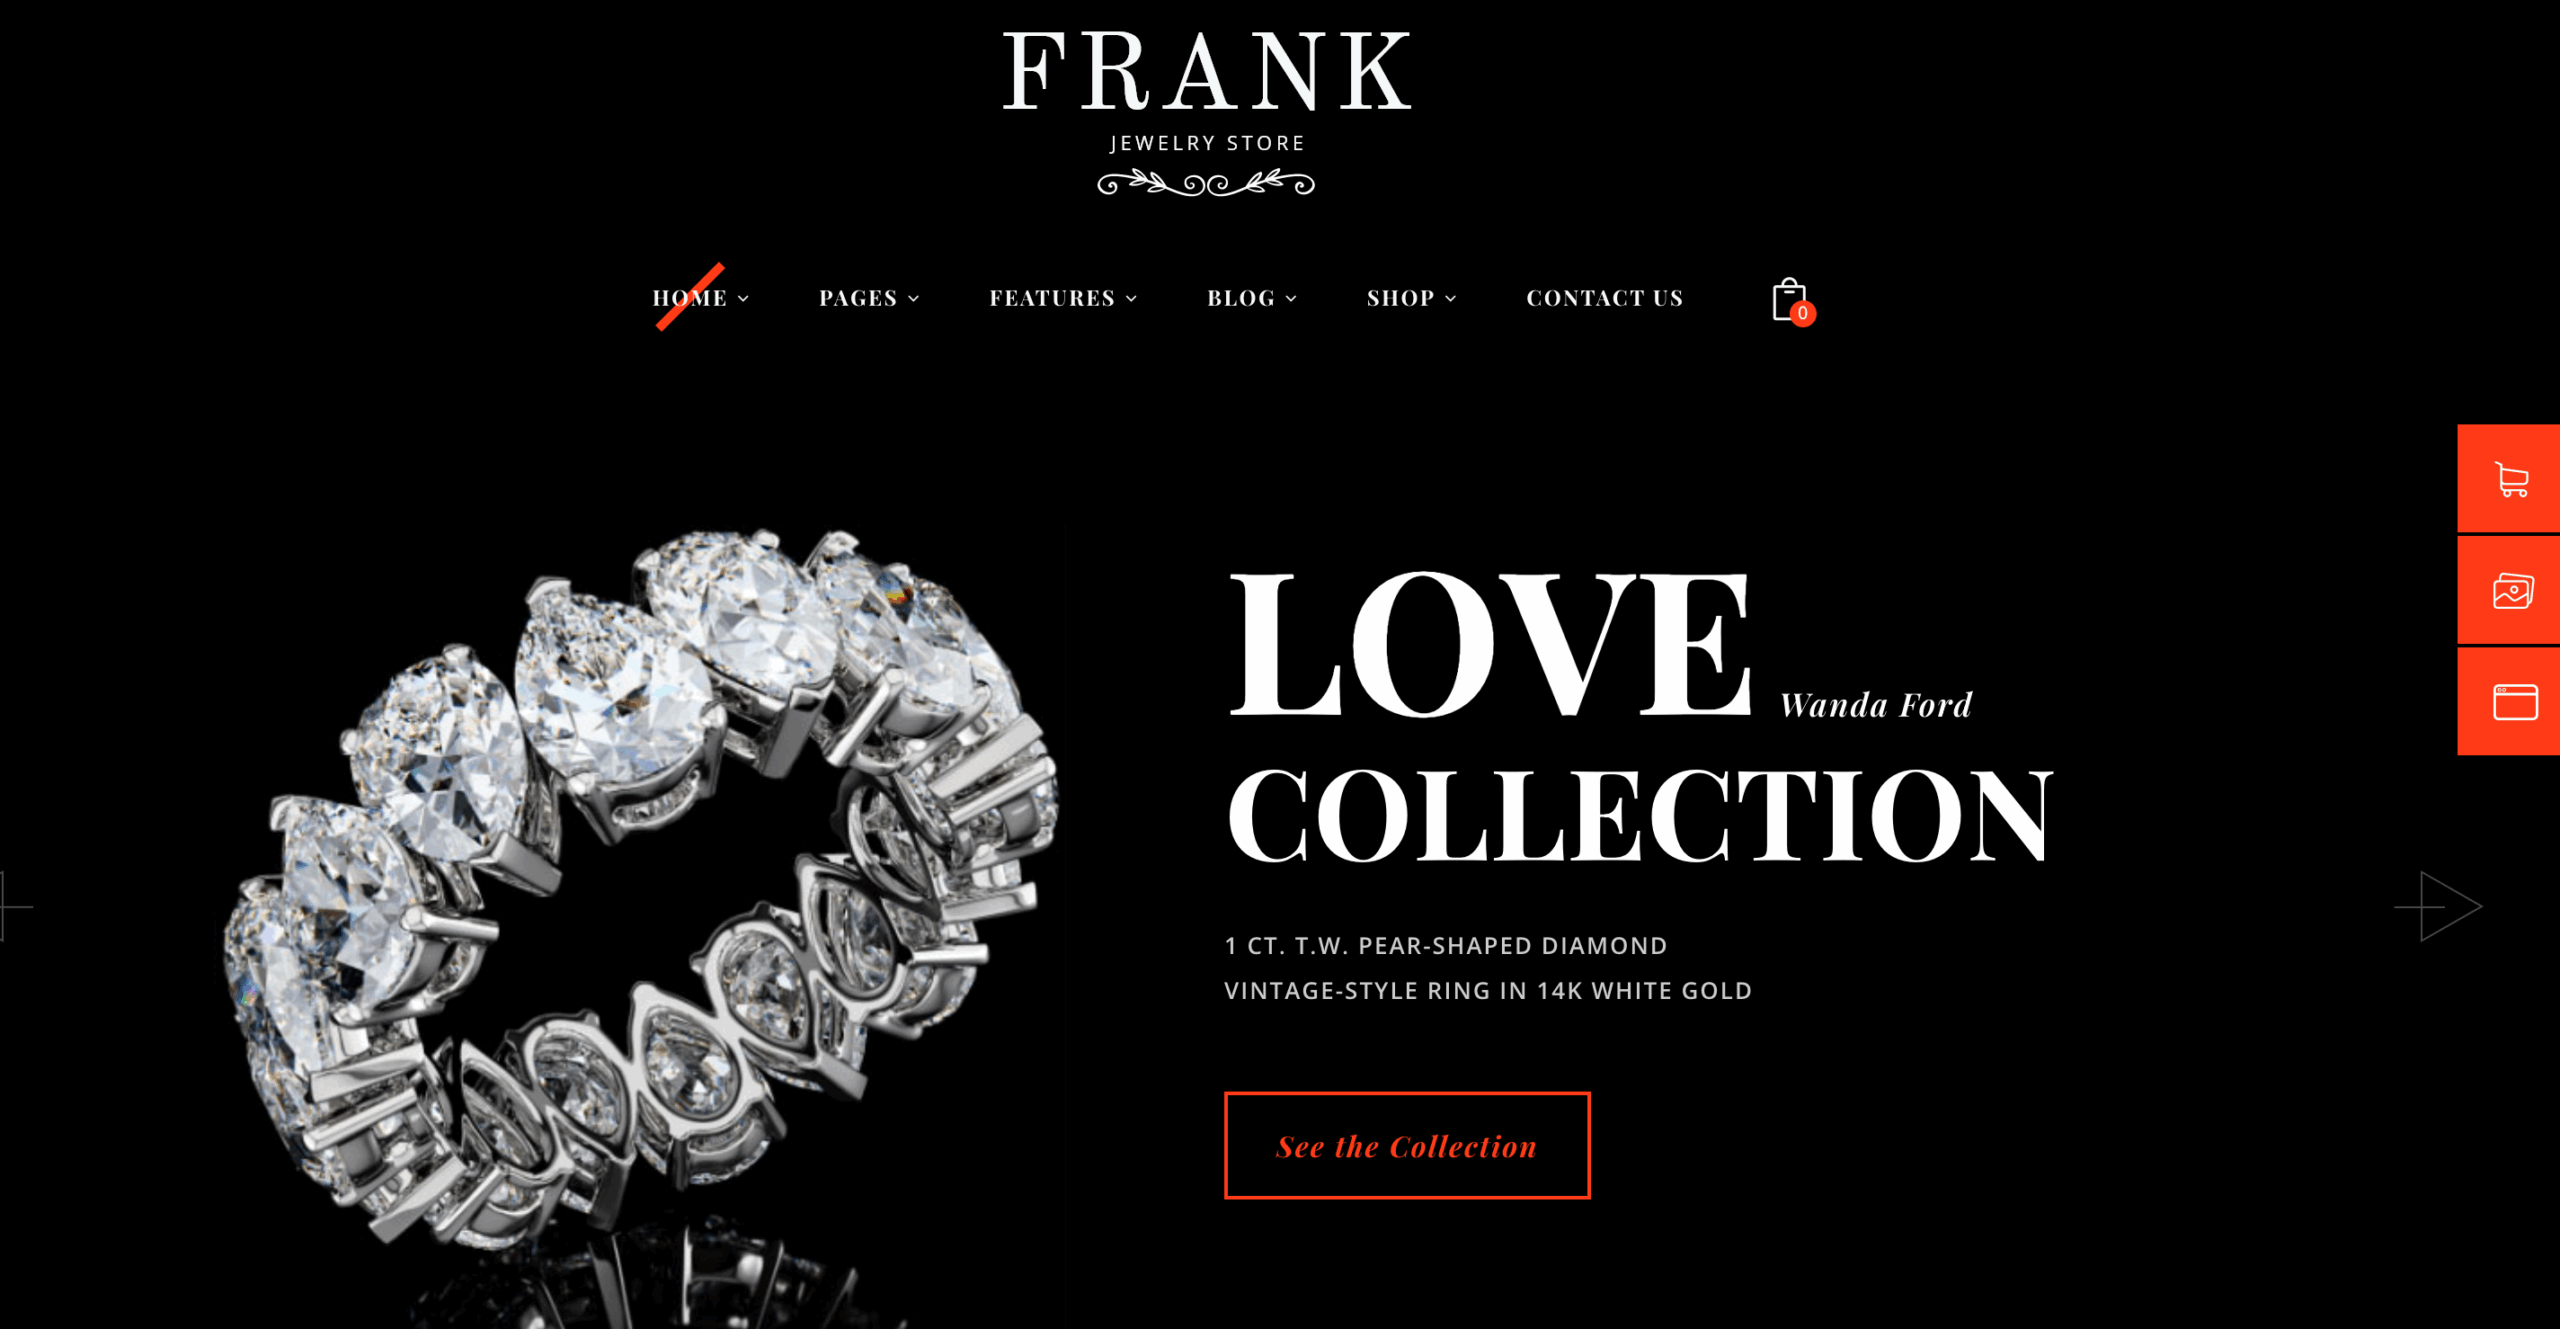This screenshot has width=2560, height=1329.
Task: Click the See the Collection button
Action: 1407,1145
